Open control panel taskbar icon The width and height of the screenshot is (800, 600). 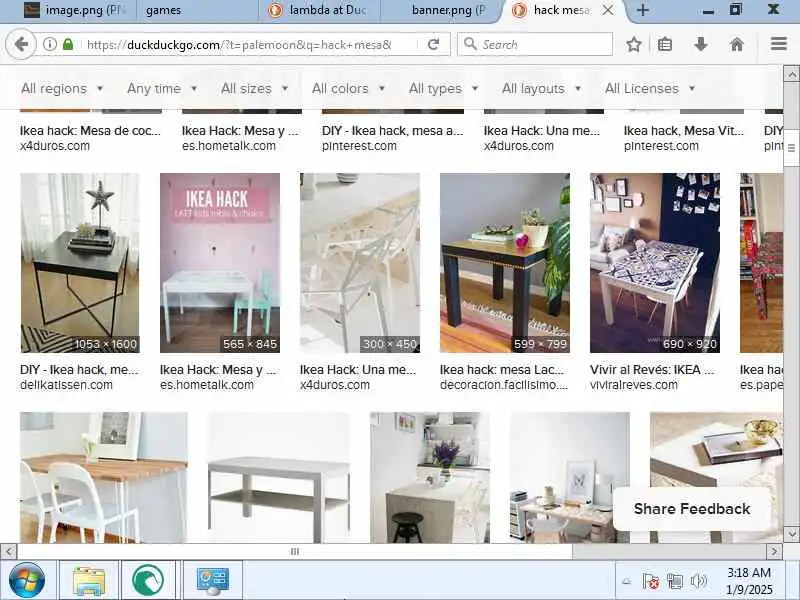point(212,581)
